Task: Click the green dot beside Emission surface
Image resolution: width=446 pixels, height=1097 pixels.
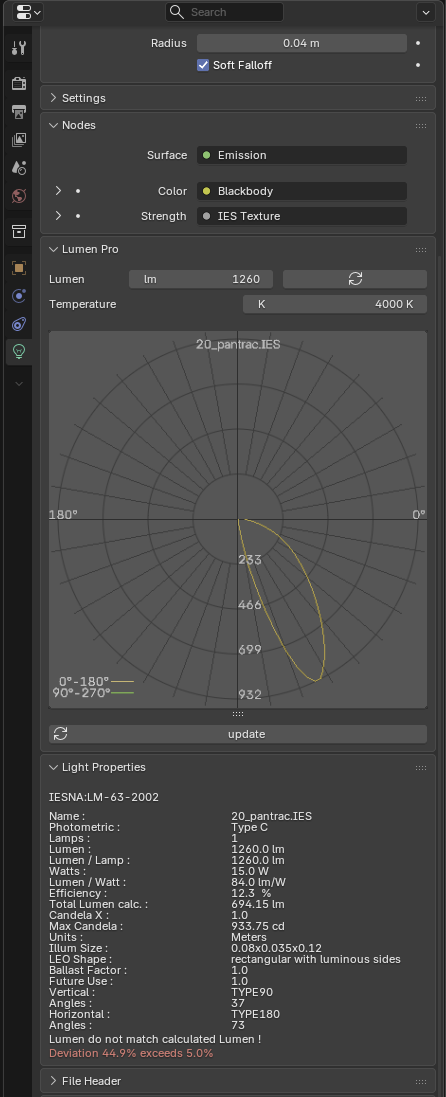Action: point(207,155)
